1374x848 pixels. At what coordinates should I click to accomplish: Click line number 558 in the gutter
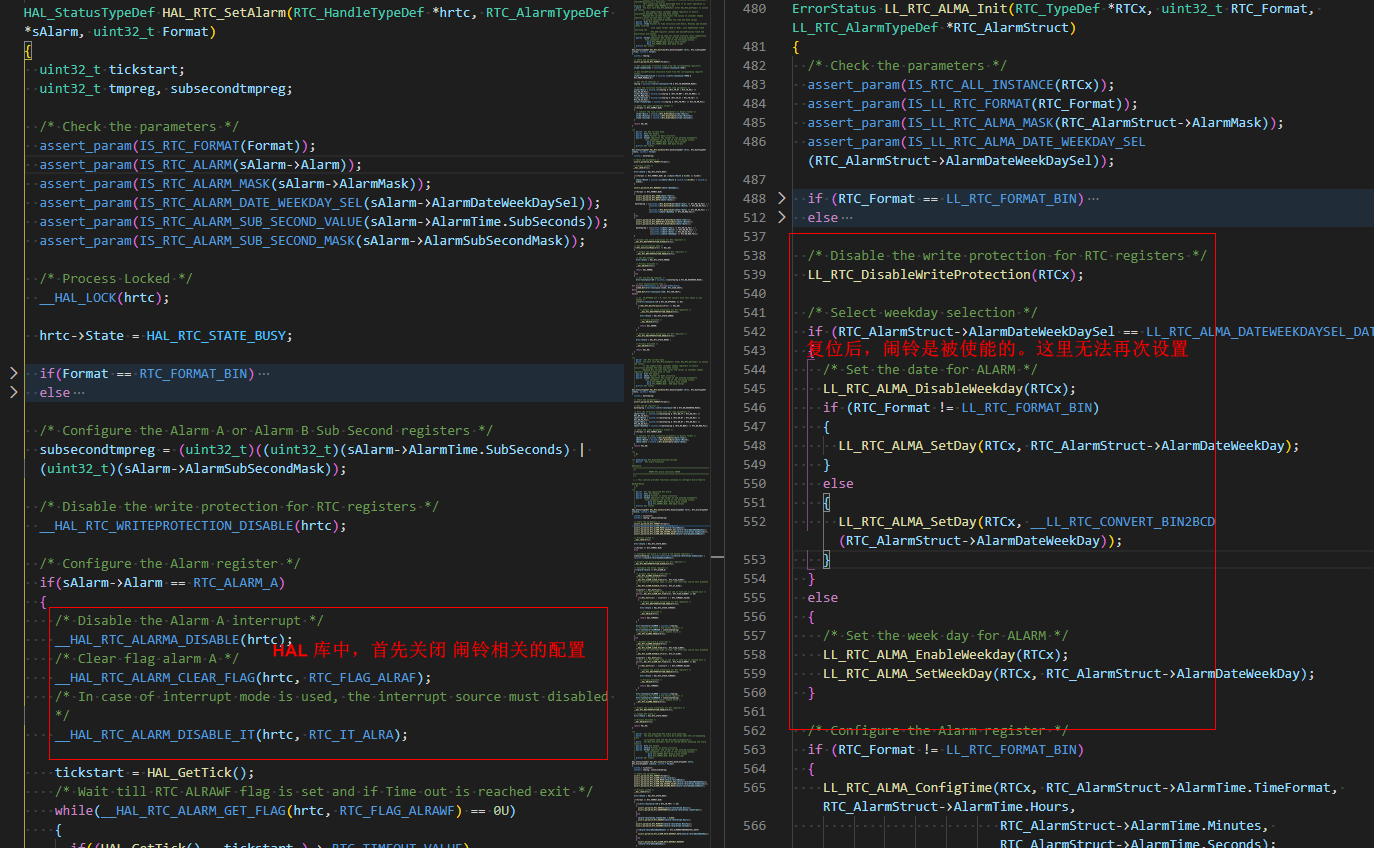(754, 655)
